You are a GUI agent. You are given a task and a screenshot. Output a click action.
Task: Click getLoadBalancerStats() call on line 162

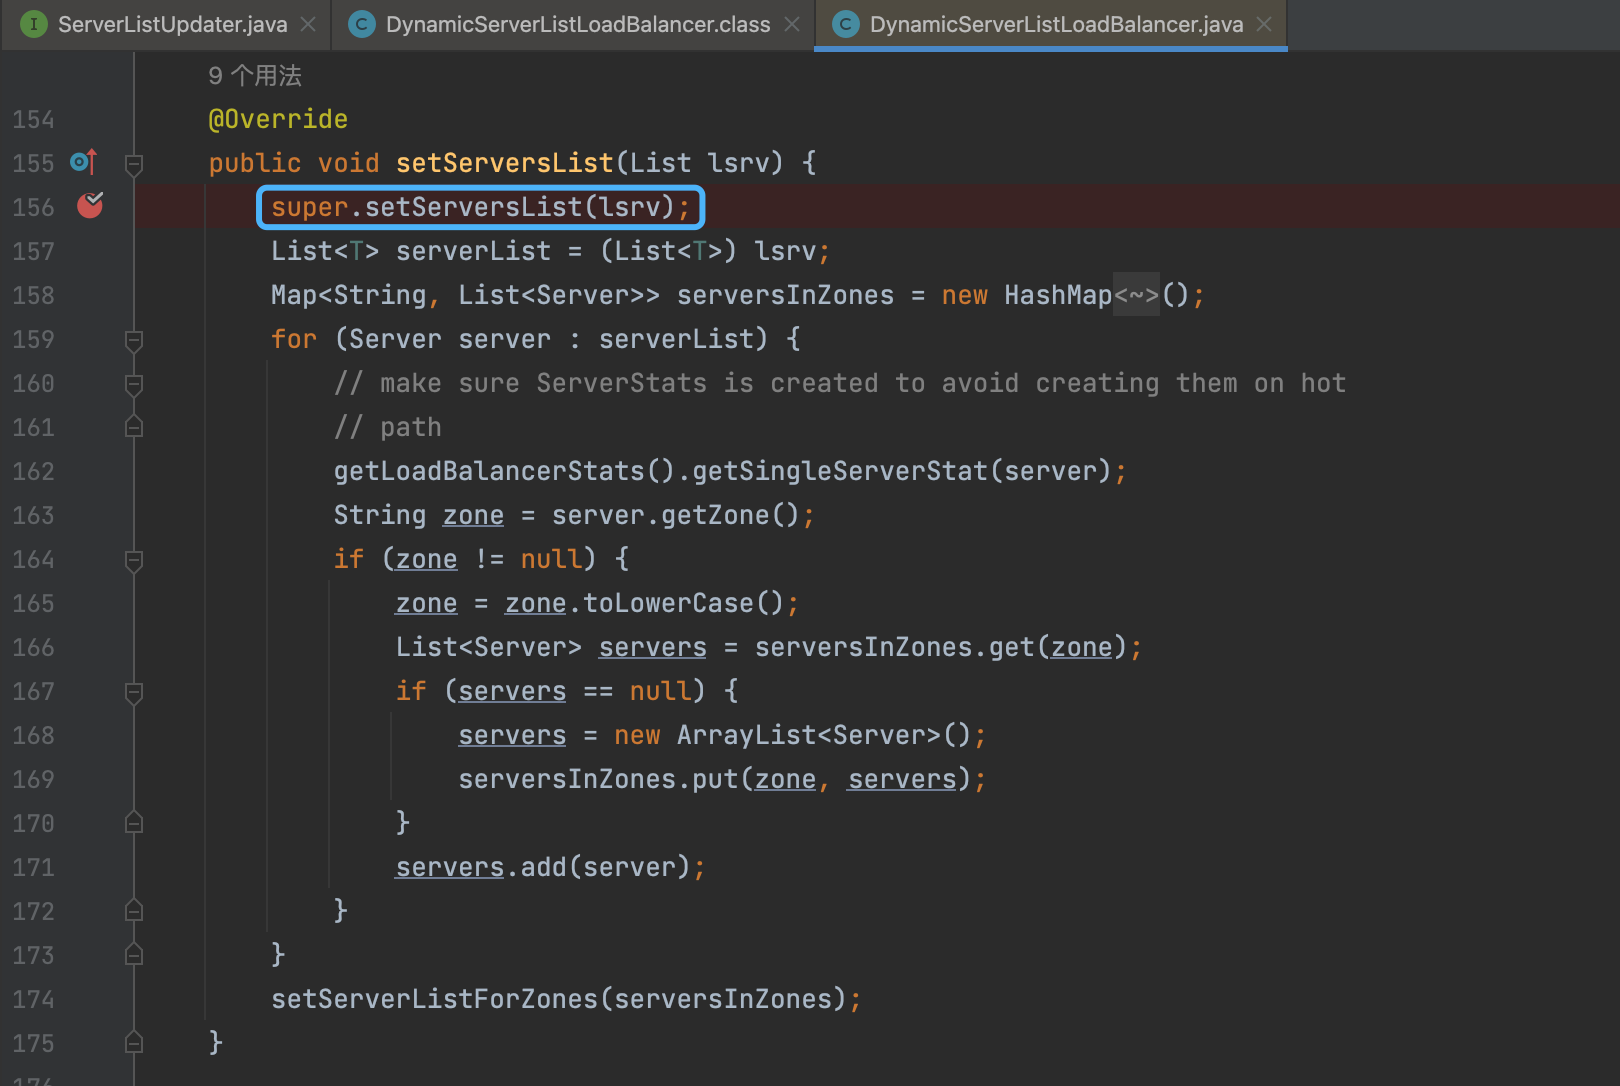[x=504, y=471]
